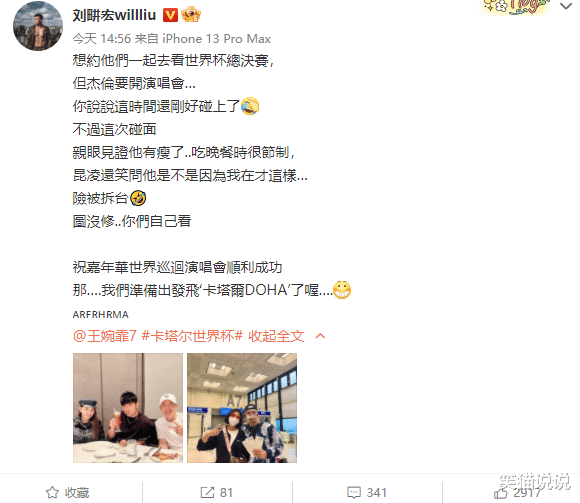
Task: Open the #卡塔尔世界杯# hashtag topic
Action: [192, 336]
